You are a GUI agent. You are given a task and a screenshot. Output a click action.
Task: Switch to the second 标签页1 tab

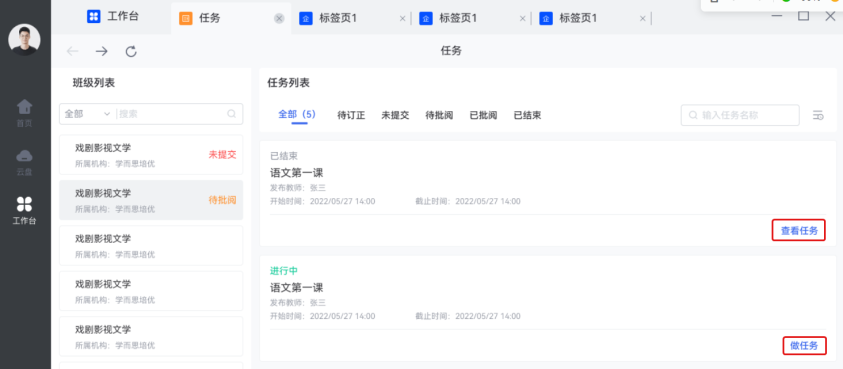pos(471,19)
